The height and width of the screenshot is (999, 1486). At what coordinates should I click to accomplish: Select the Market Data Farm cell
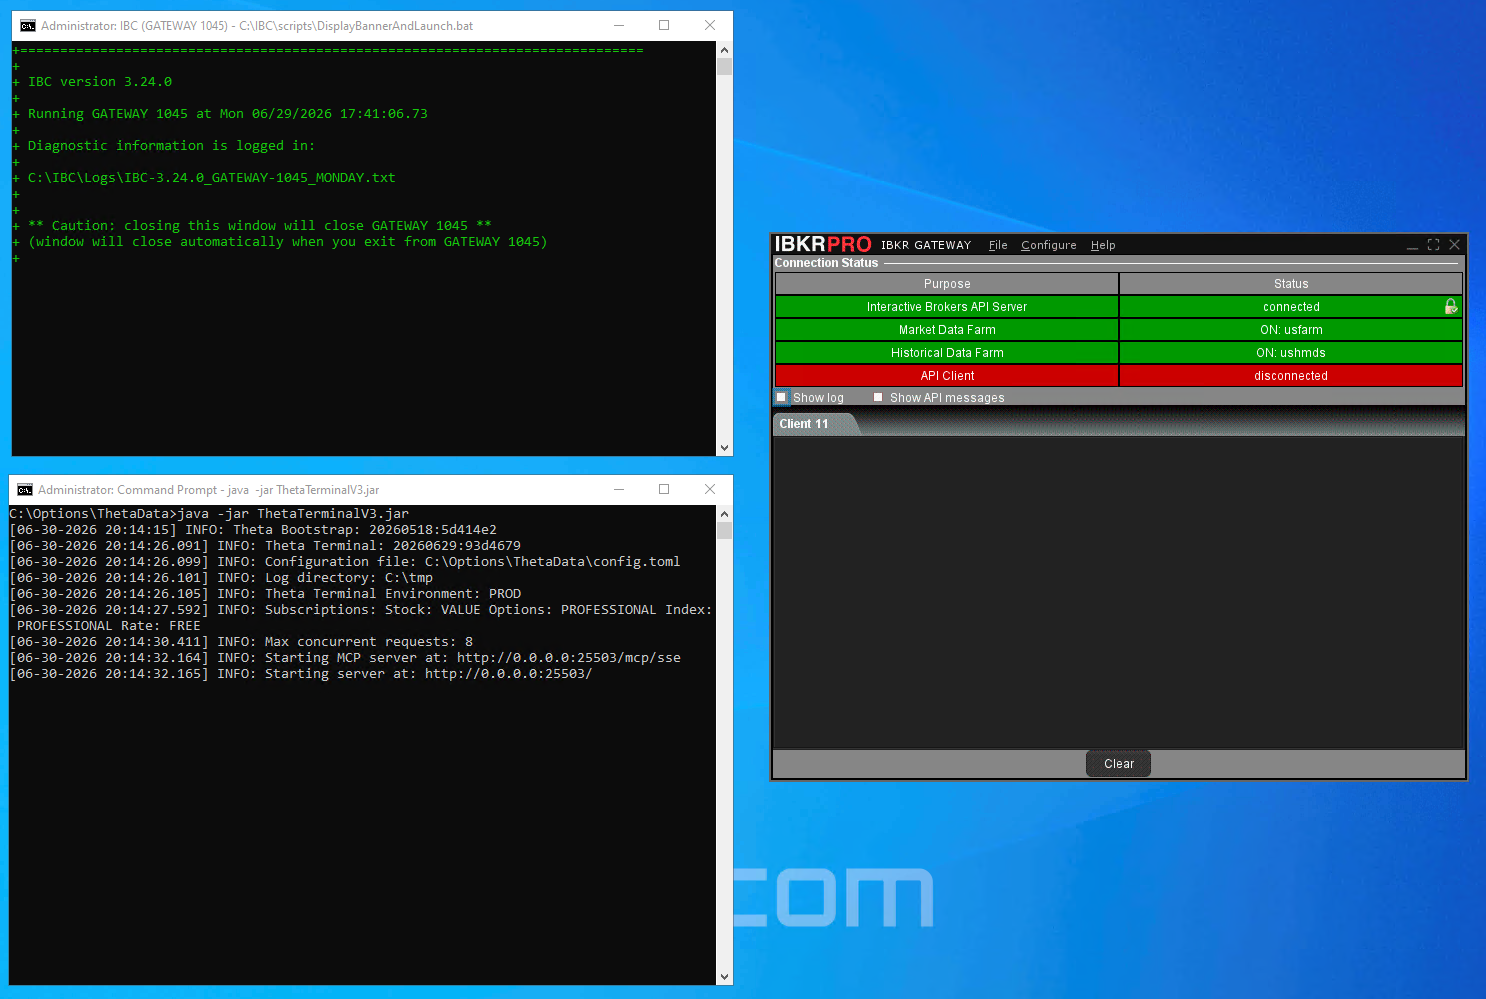click(x=947, y=330)
